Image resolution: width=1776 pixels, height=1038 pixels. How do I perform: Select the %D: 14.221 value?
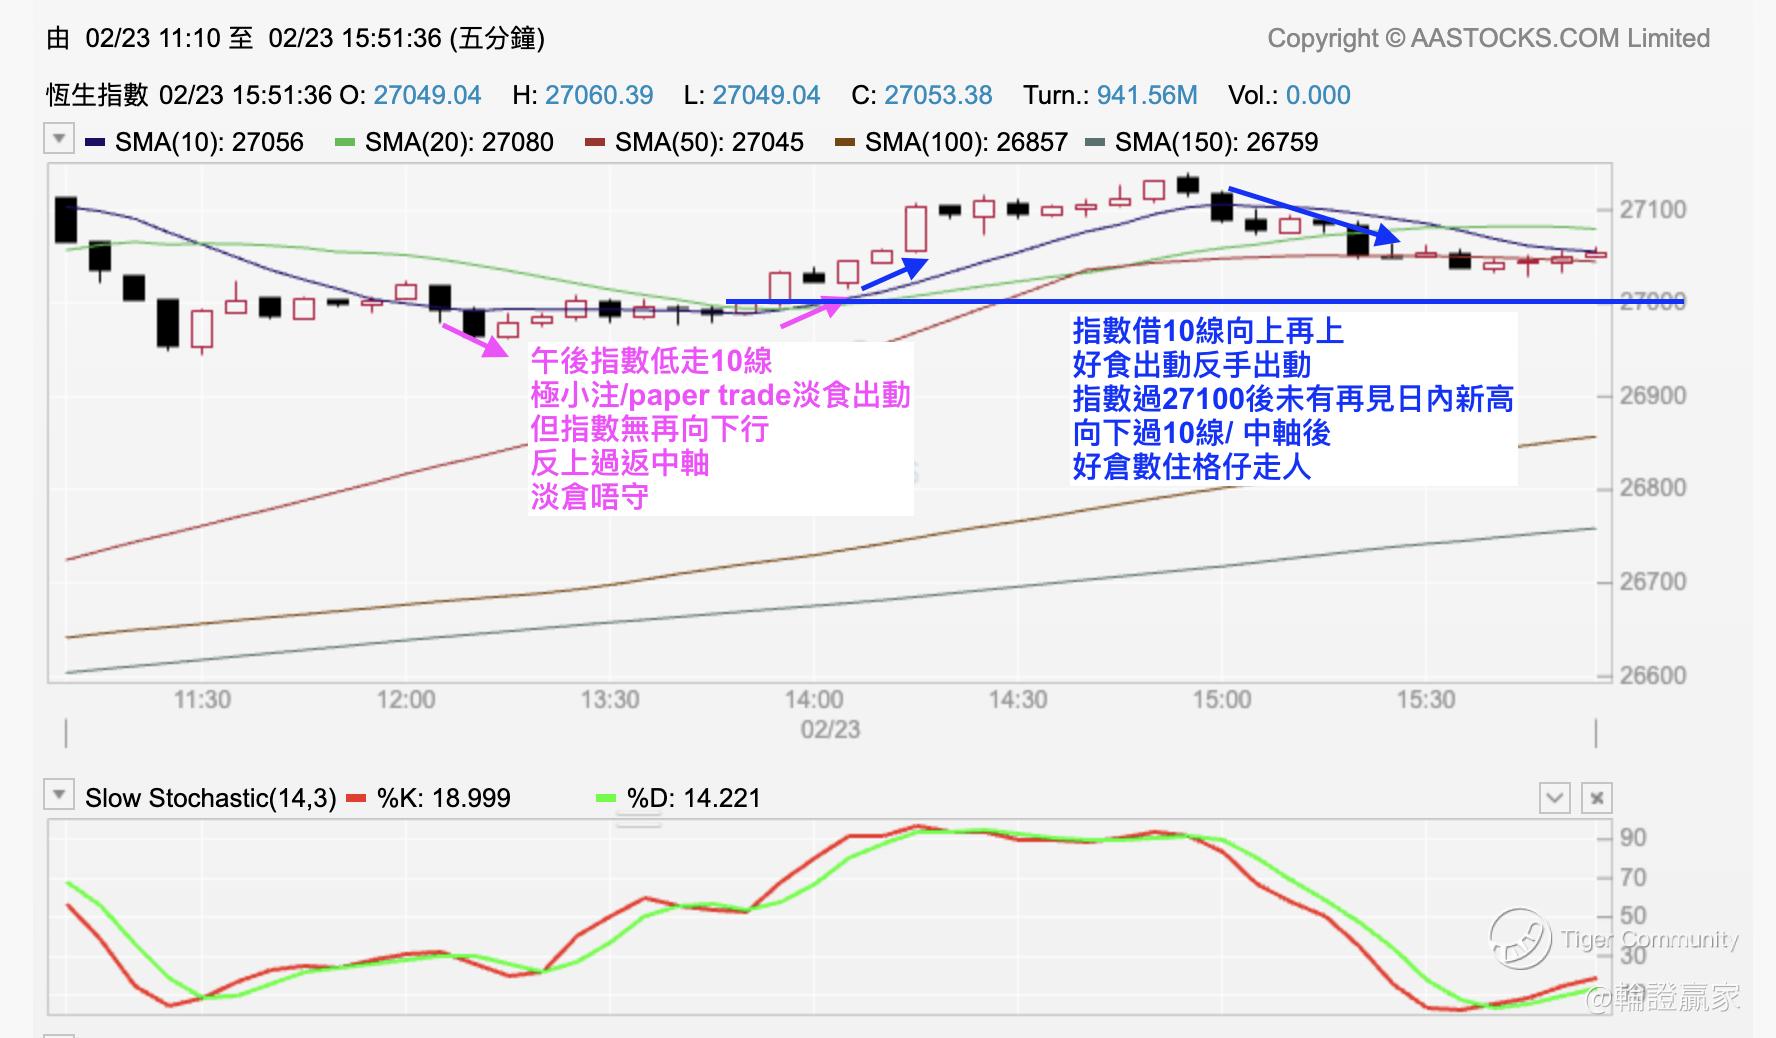(x=693, y=798)
